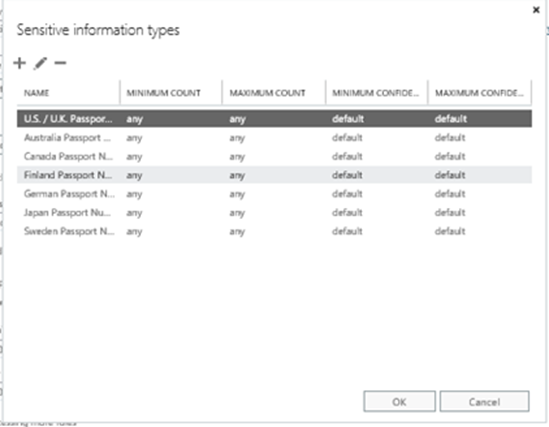Click Sweden row's maximum confidence default value
The image size is (549, 427).
pos(450,231)
